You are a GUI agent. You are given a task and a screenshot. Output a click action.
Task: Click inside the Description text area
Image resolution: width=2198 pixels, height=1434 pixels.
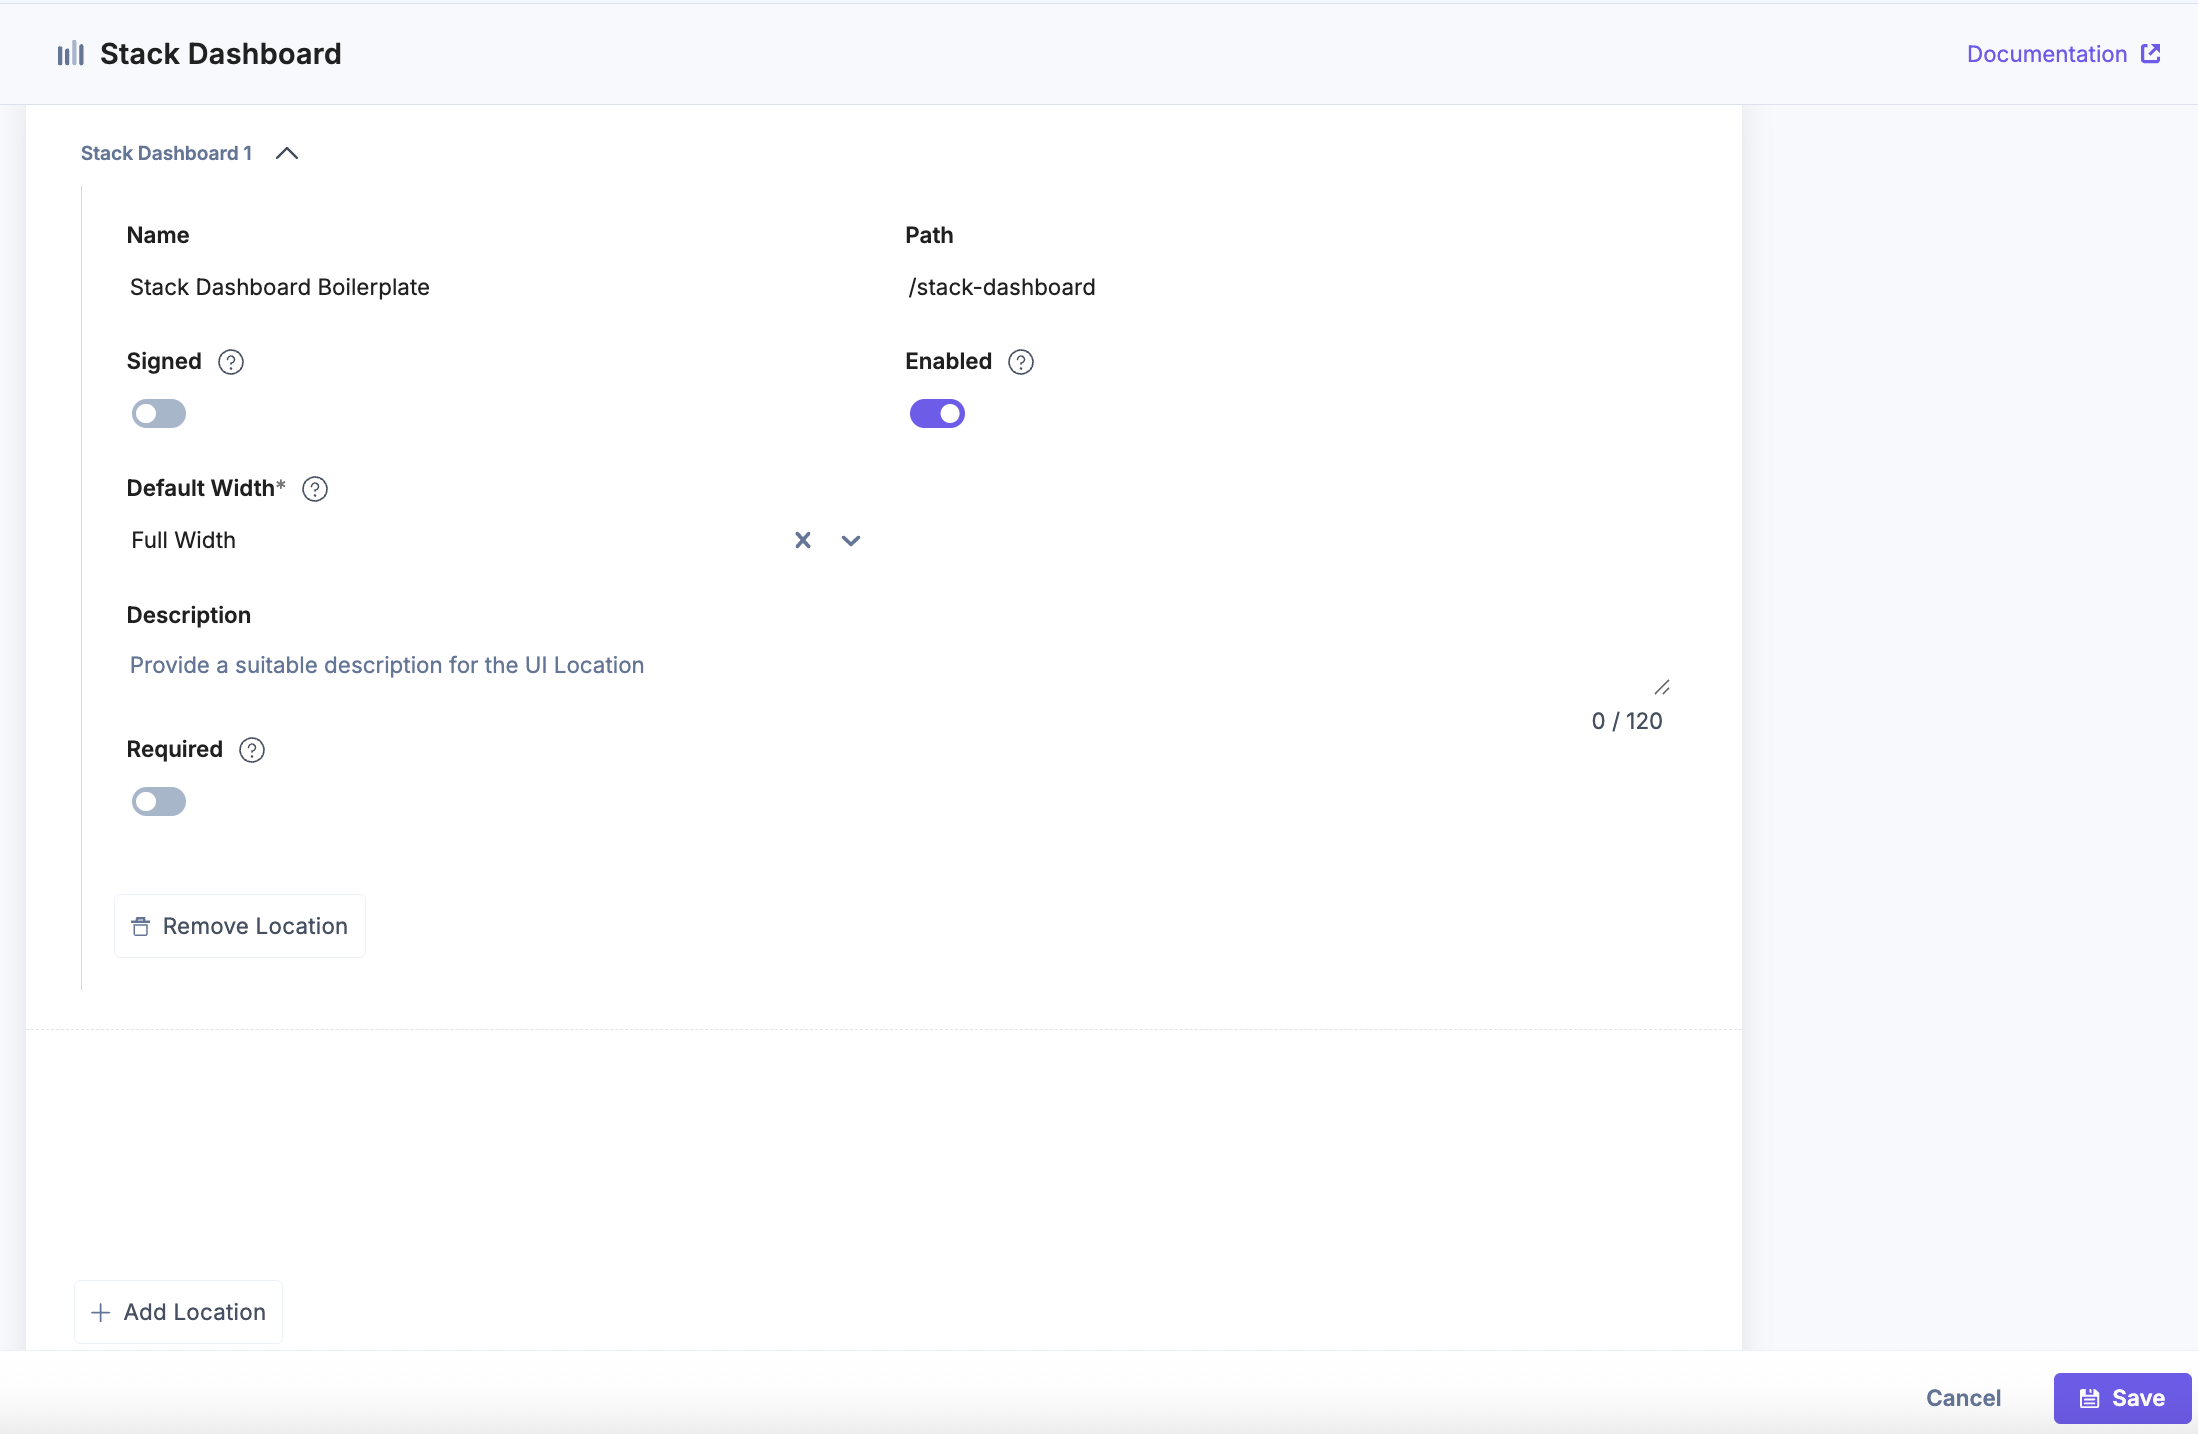[x=700, y=665]
